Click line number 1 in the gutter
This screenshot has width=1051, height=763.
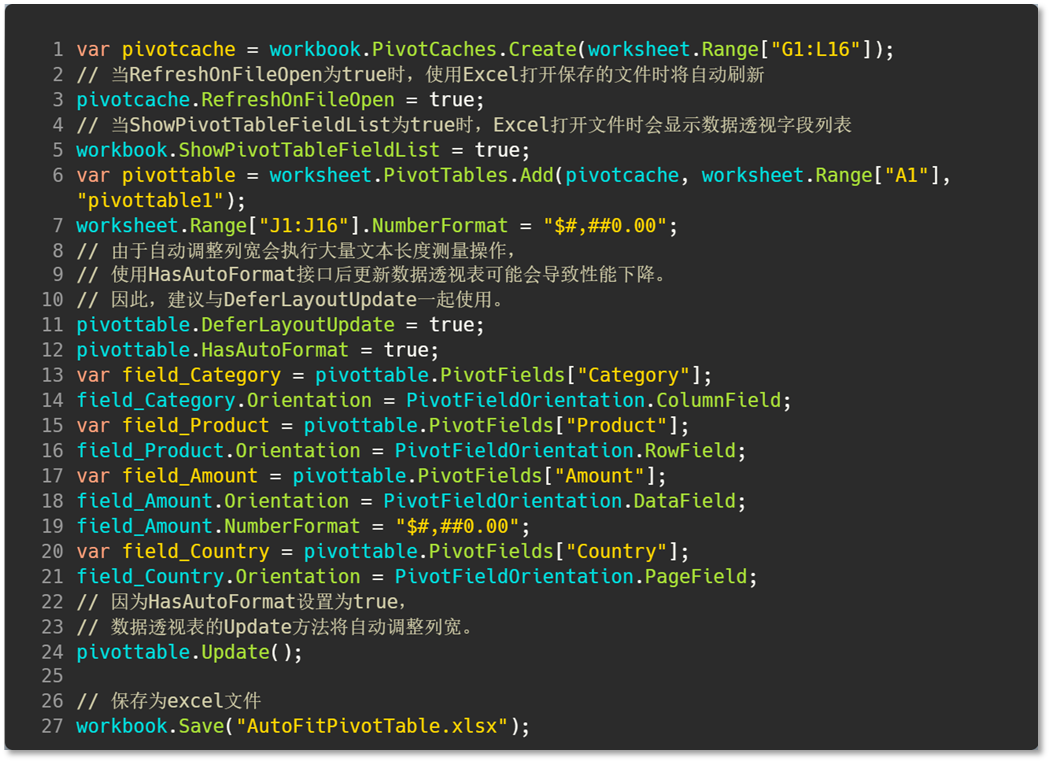coord(57,49)
